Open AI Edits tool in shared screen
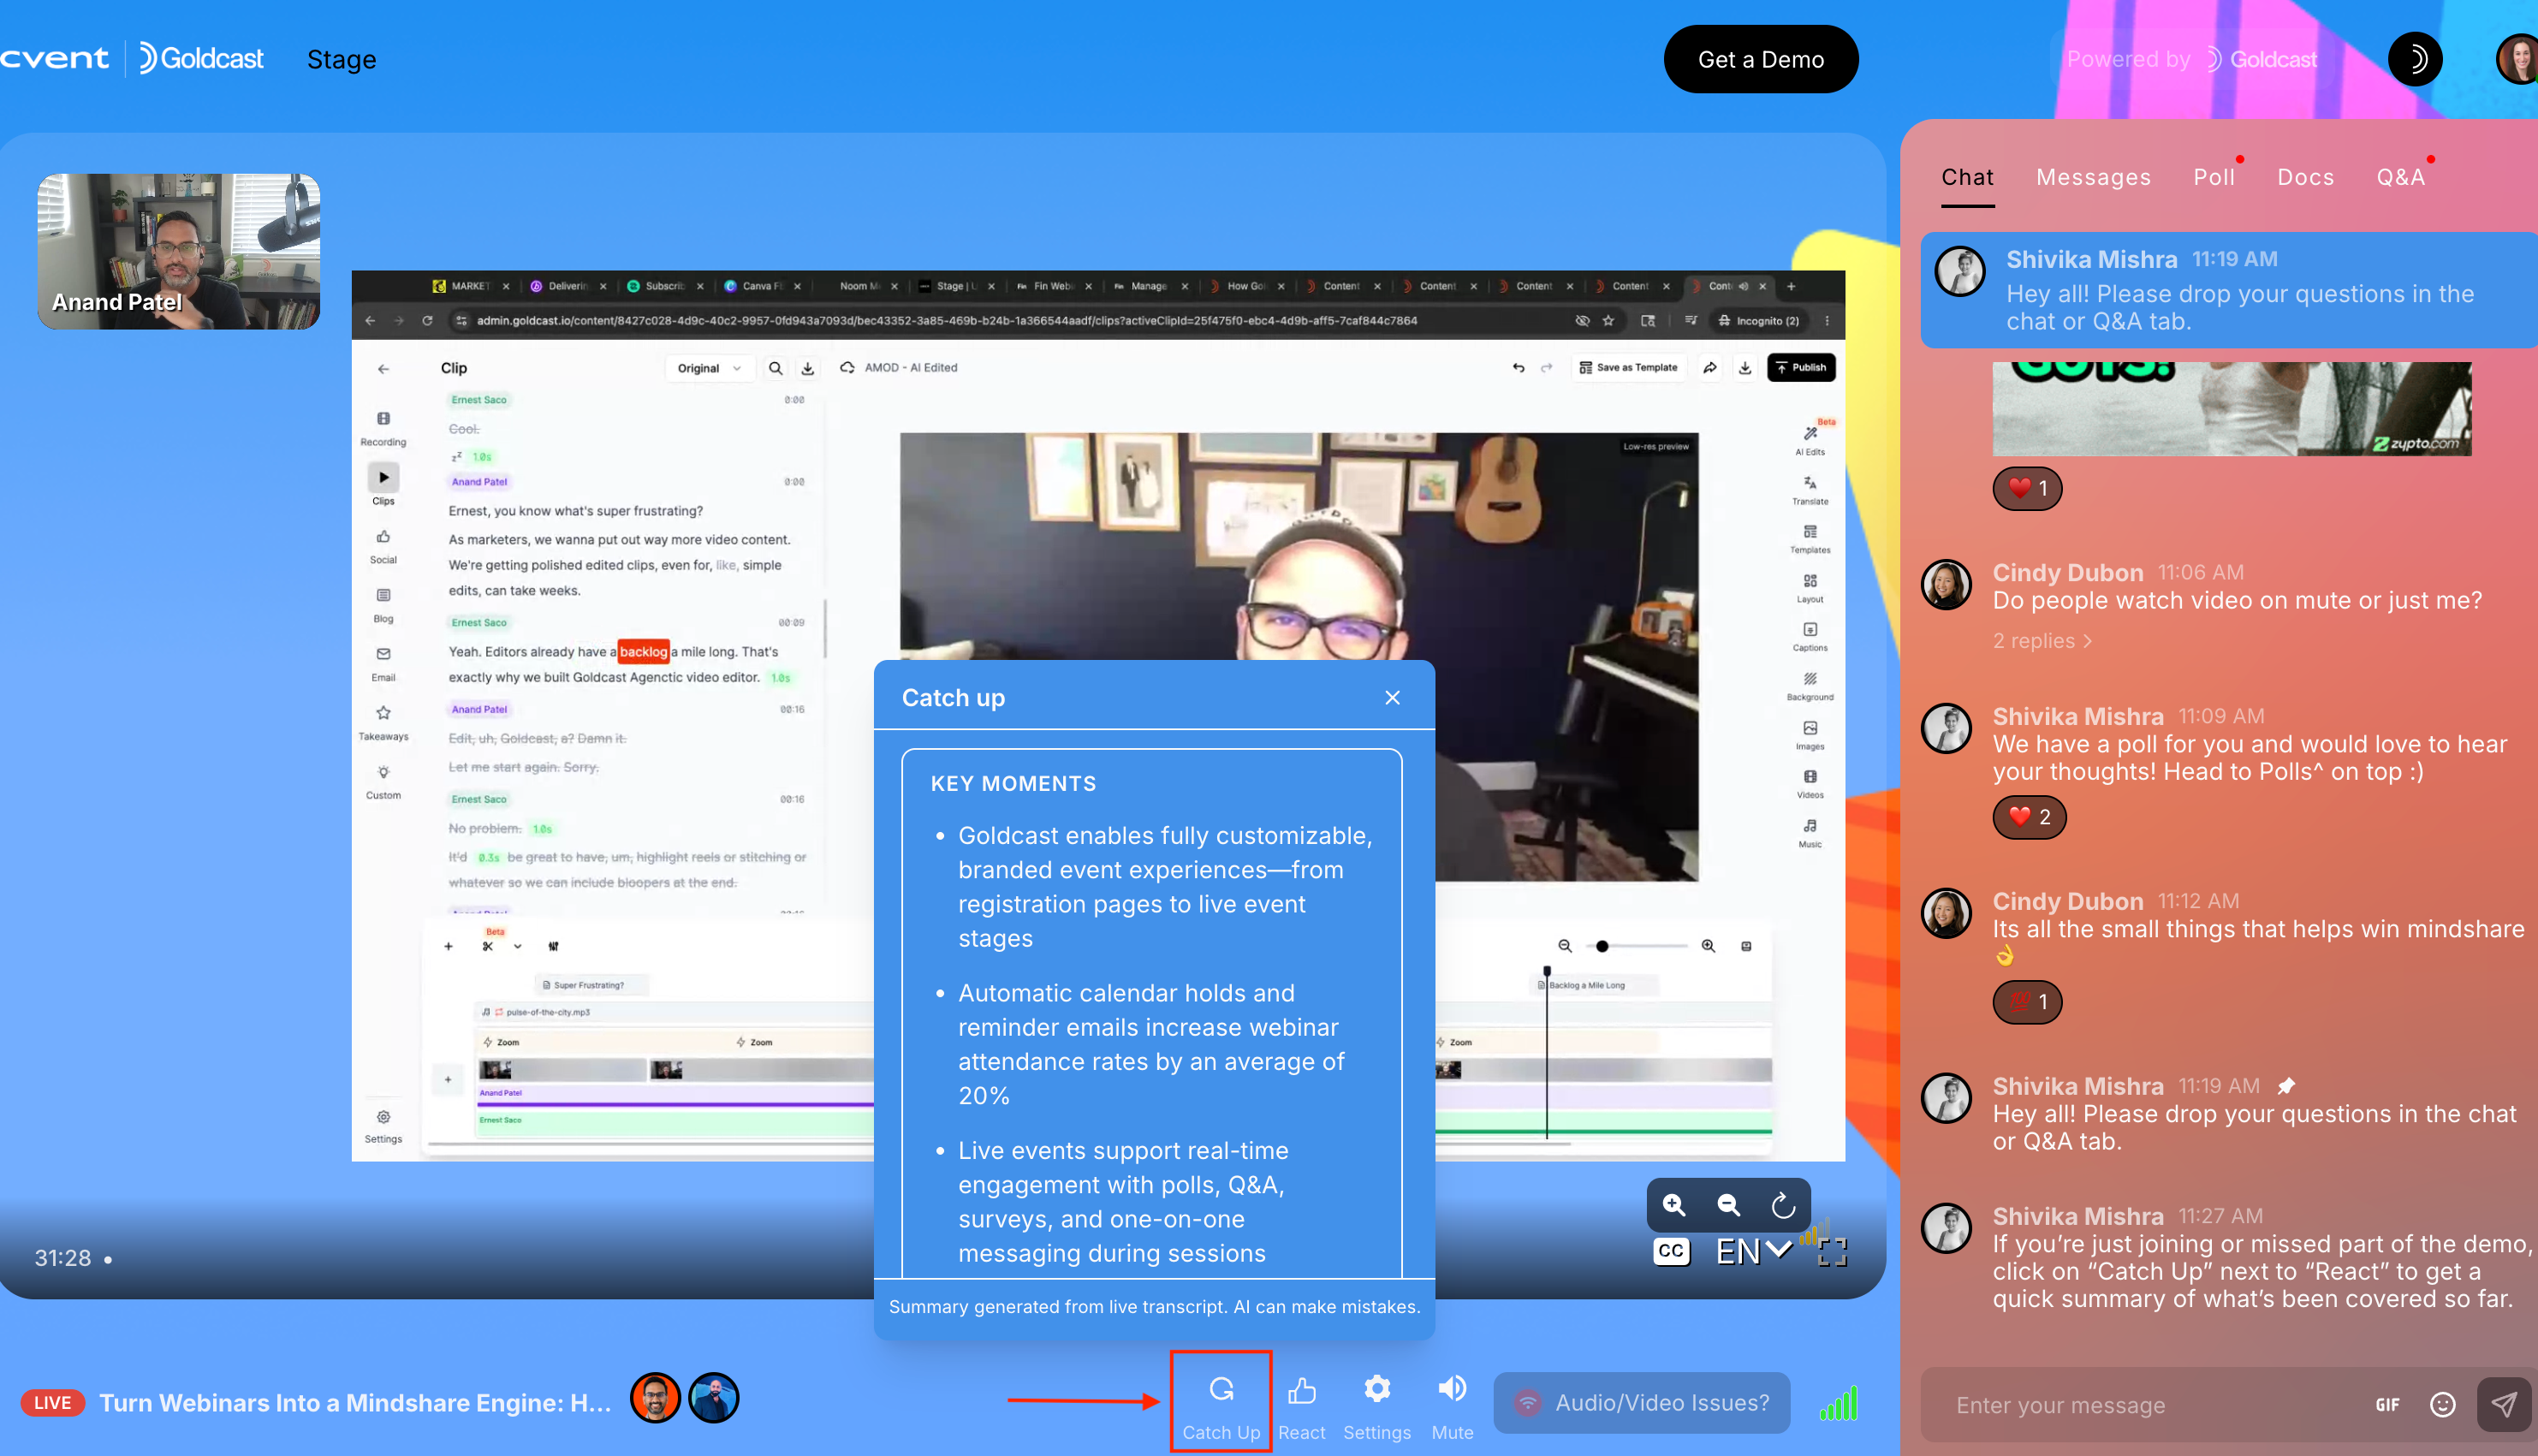 click(x=1810, y=439)
